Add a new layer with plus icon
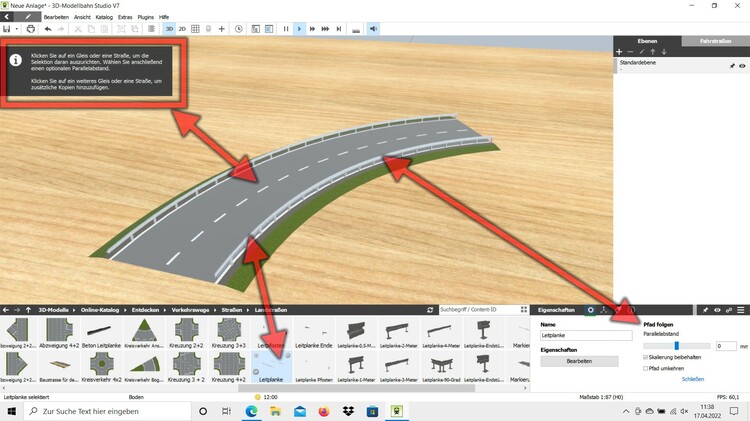The width and height of the screenshot is (750, 421). (x=619, y=51)
